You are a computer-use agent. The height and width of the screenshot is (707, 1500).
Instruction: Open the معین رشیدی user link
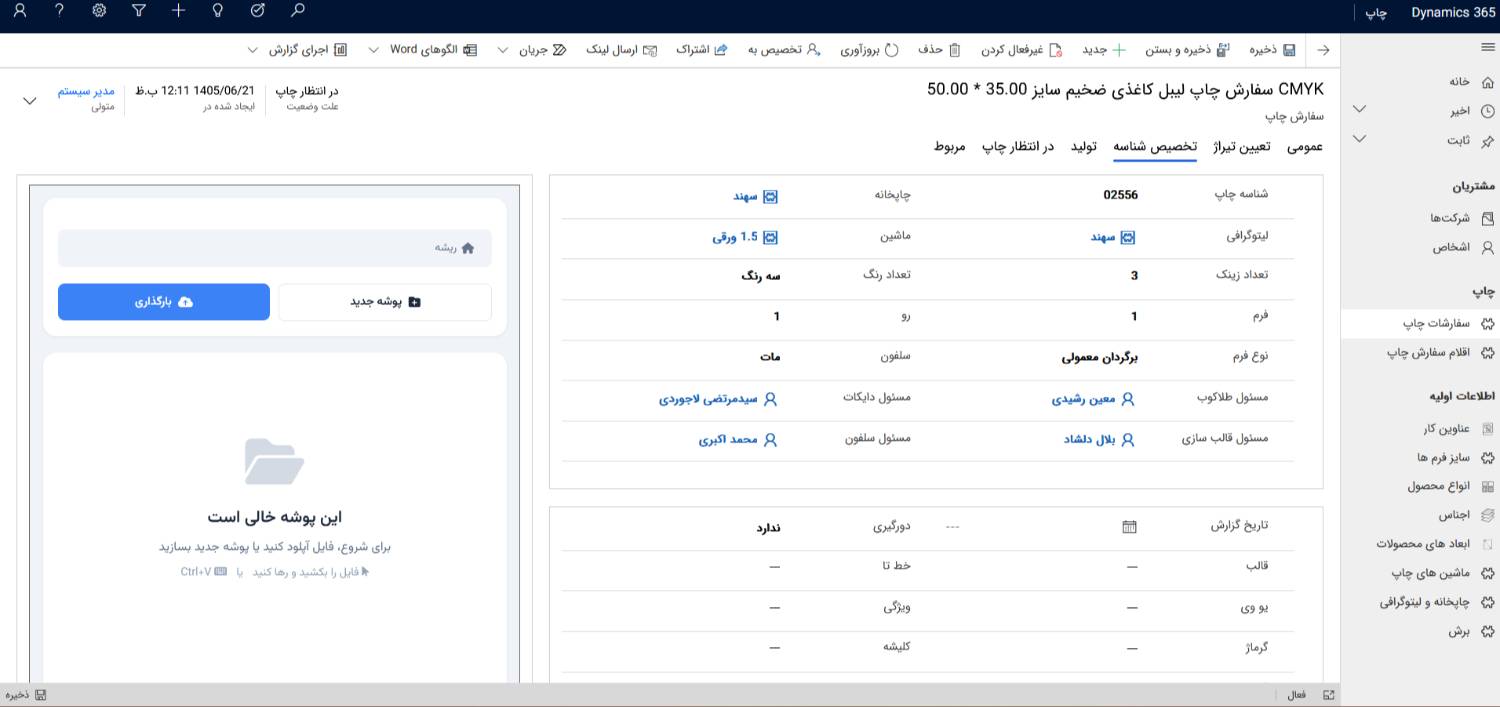point(1094,399)
